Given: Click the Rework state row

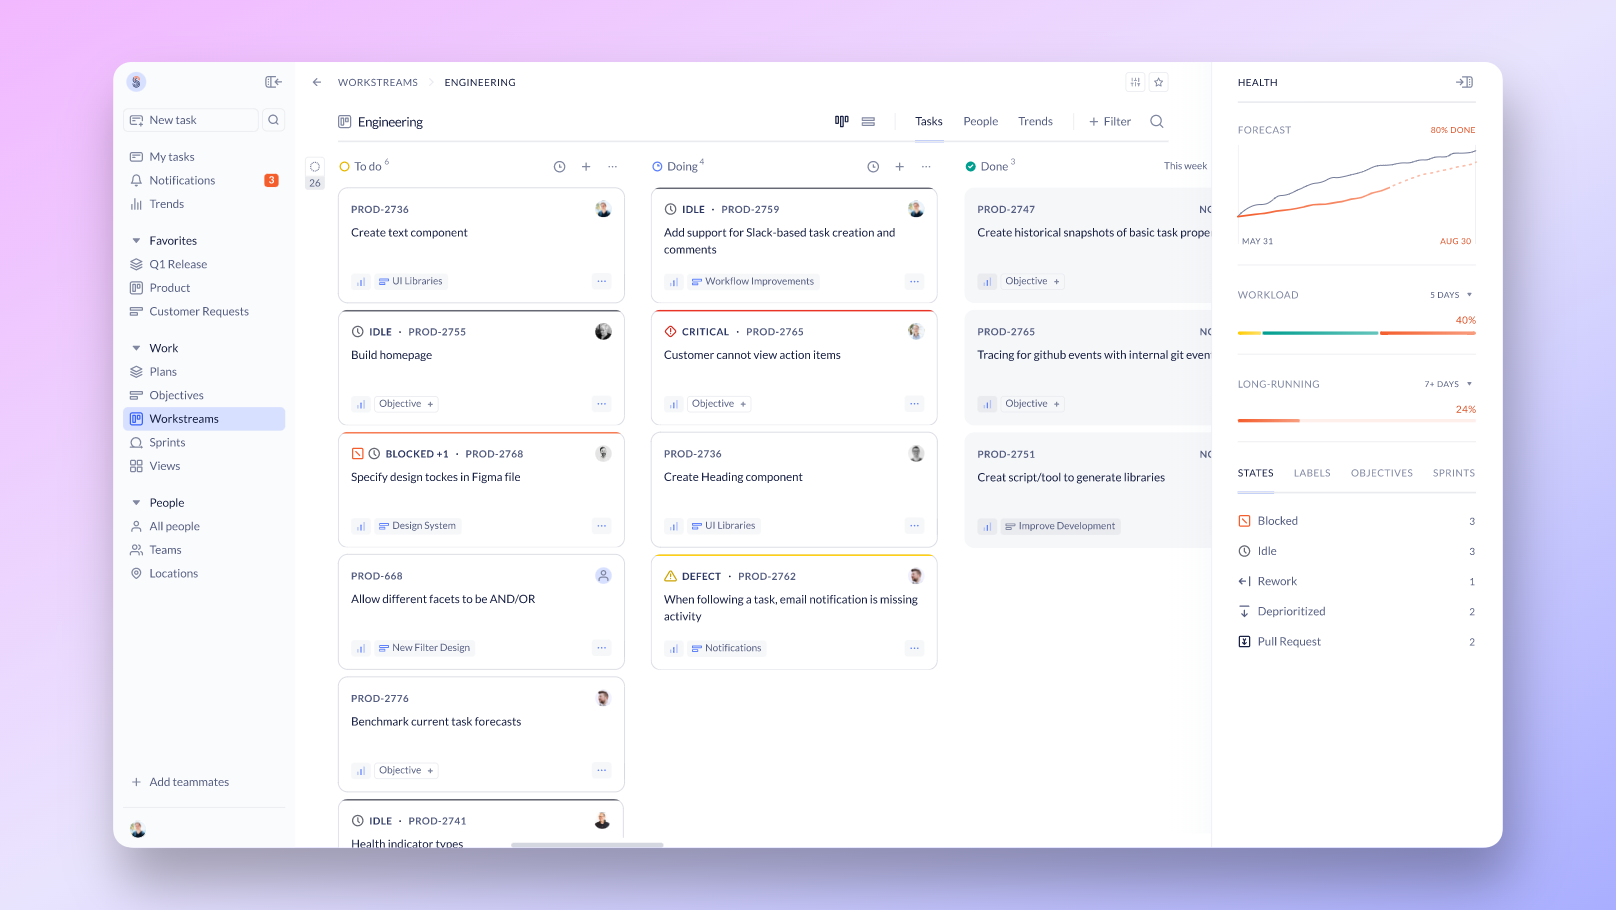Looking at the screenshot, I should (x=1357, y=581).
